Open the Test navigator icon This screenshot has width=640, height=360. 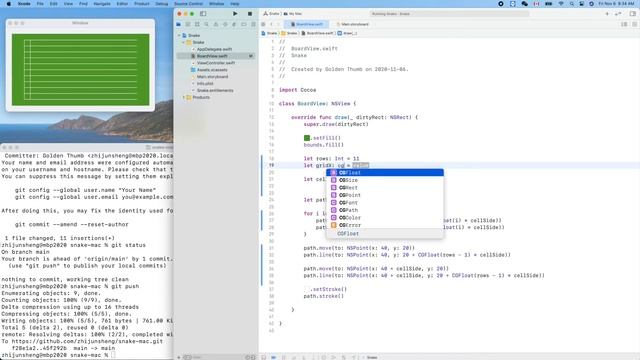[225, 24]
